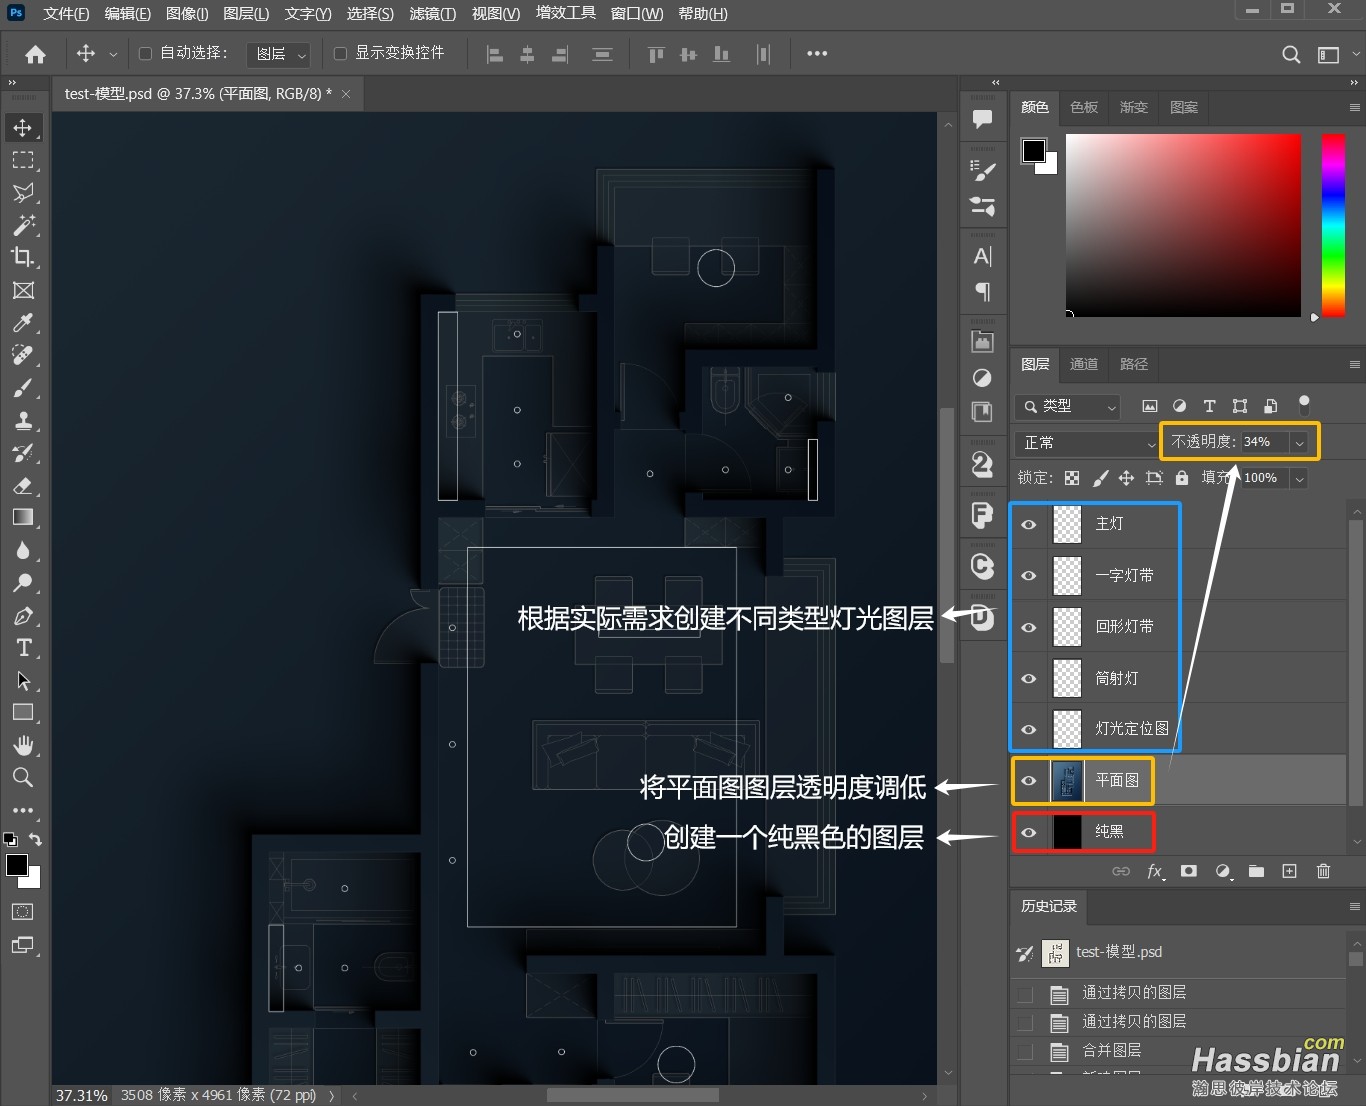Open the layer filter 类型 dropdown
The height and width of the screenshot is (1106, 1366).
(1067, 406)
